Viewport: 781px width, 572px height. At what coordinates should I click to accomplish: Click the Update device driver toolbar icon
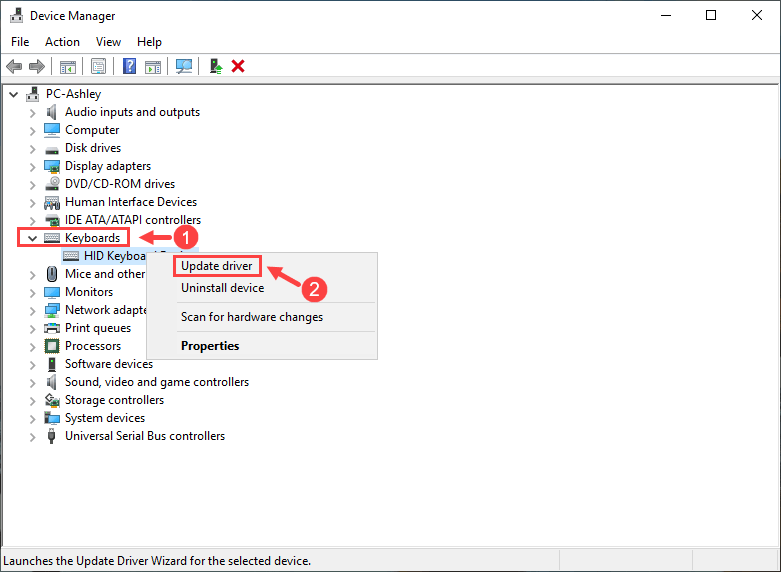[x=216, y=66]
